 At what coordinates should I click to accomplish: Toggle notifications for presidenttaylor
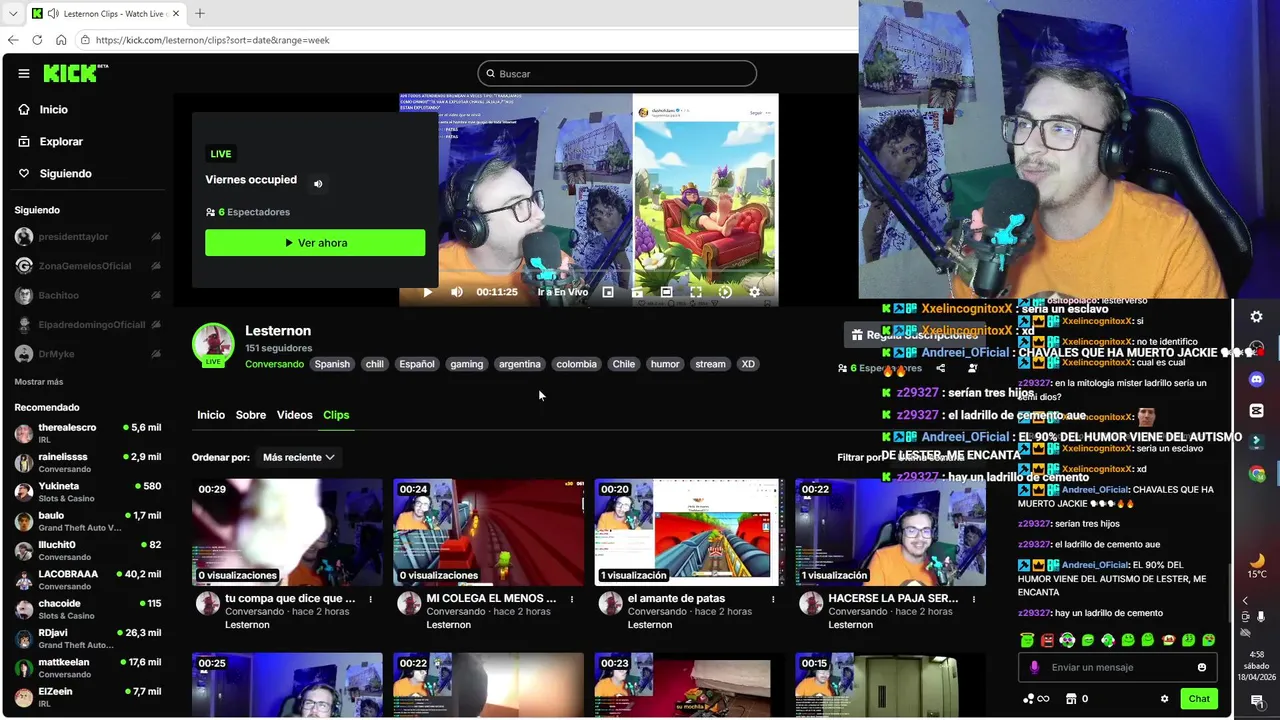coord(156,237)
